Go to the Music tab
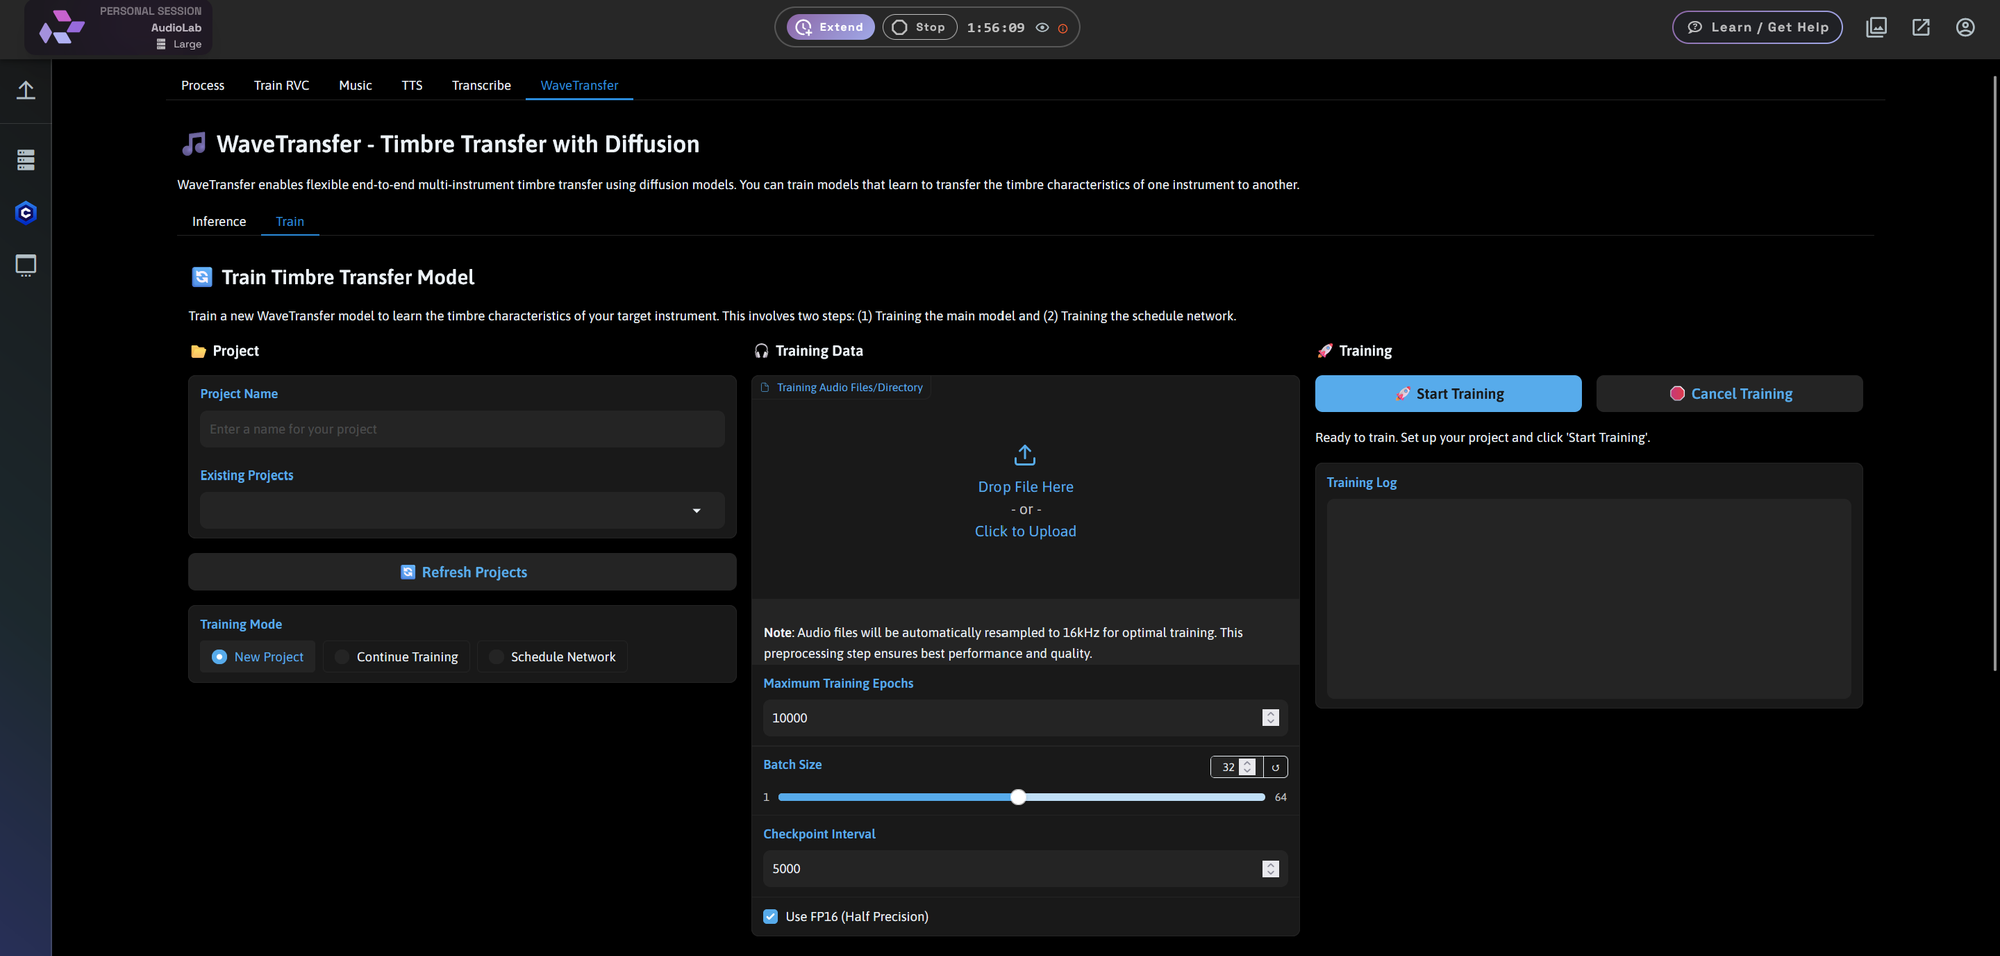This screenshot has width=2000, height=956. coord(355,85)
